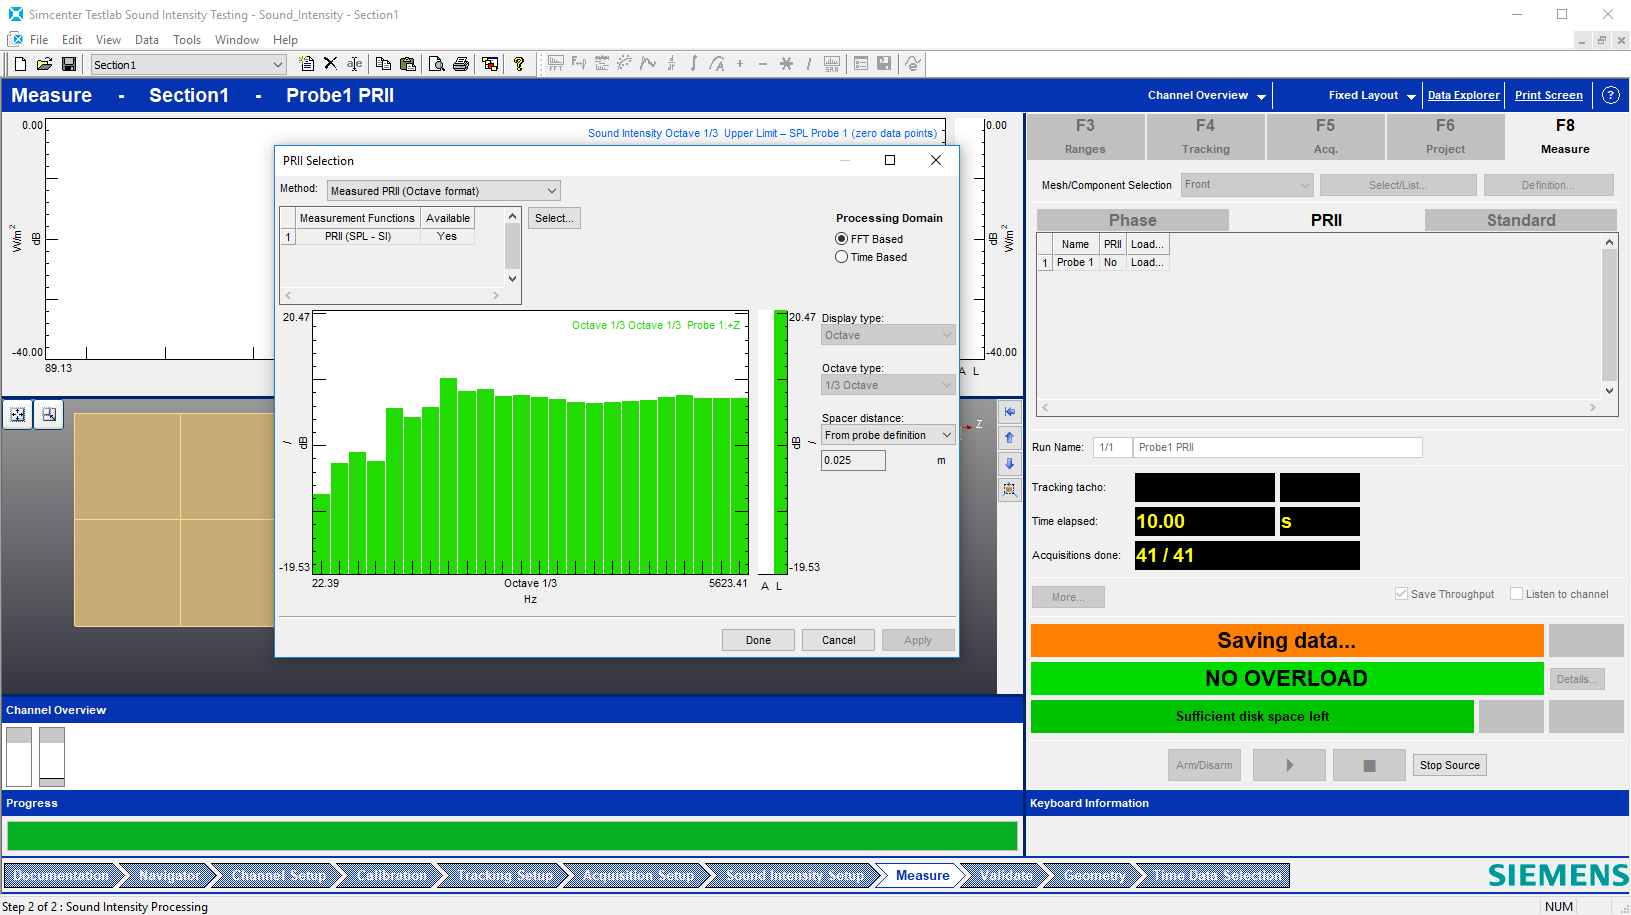Go to the Validate workflow step

click(1006, 875)
